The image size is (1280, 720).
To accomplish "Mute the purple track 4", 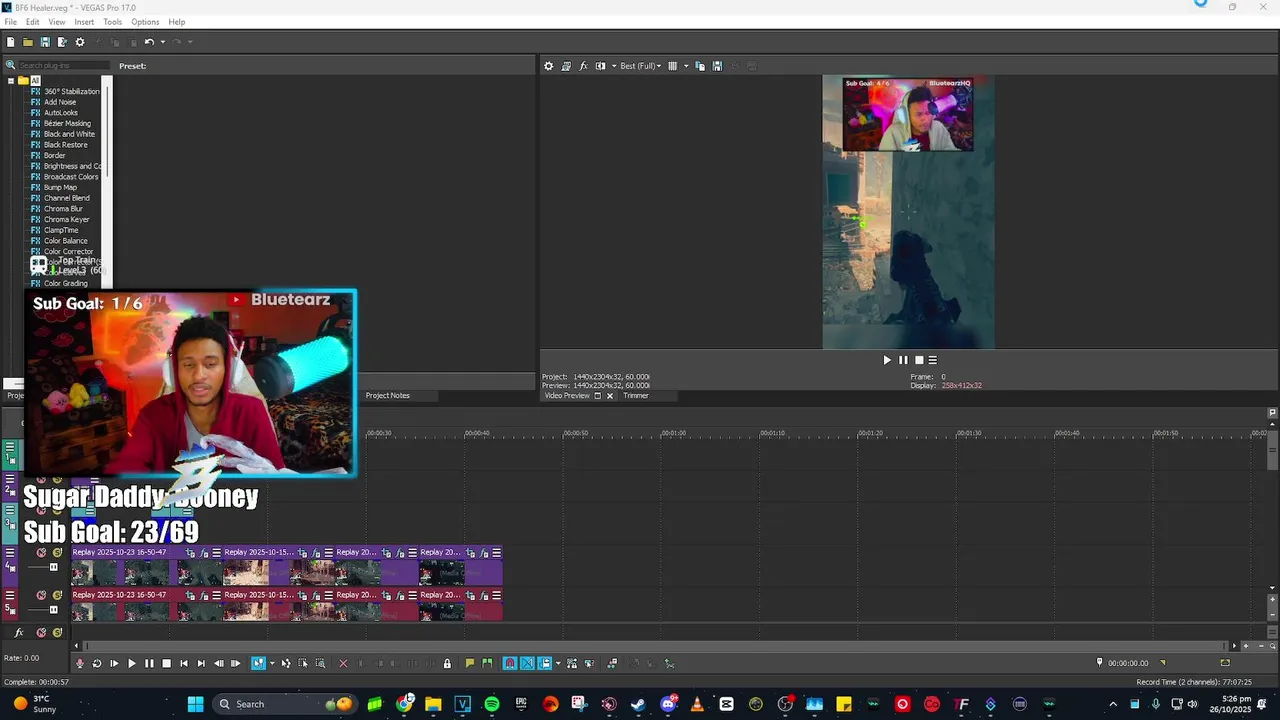I will click(x=41, y=552).
